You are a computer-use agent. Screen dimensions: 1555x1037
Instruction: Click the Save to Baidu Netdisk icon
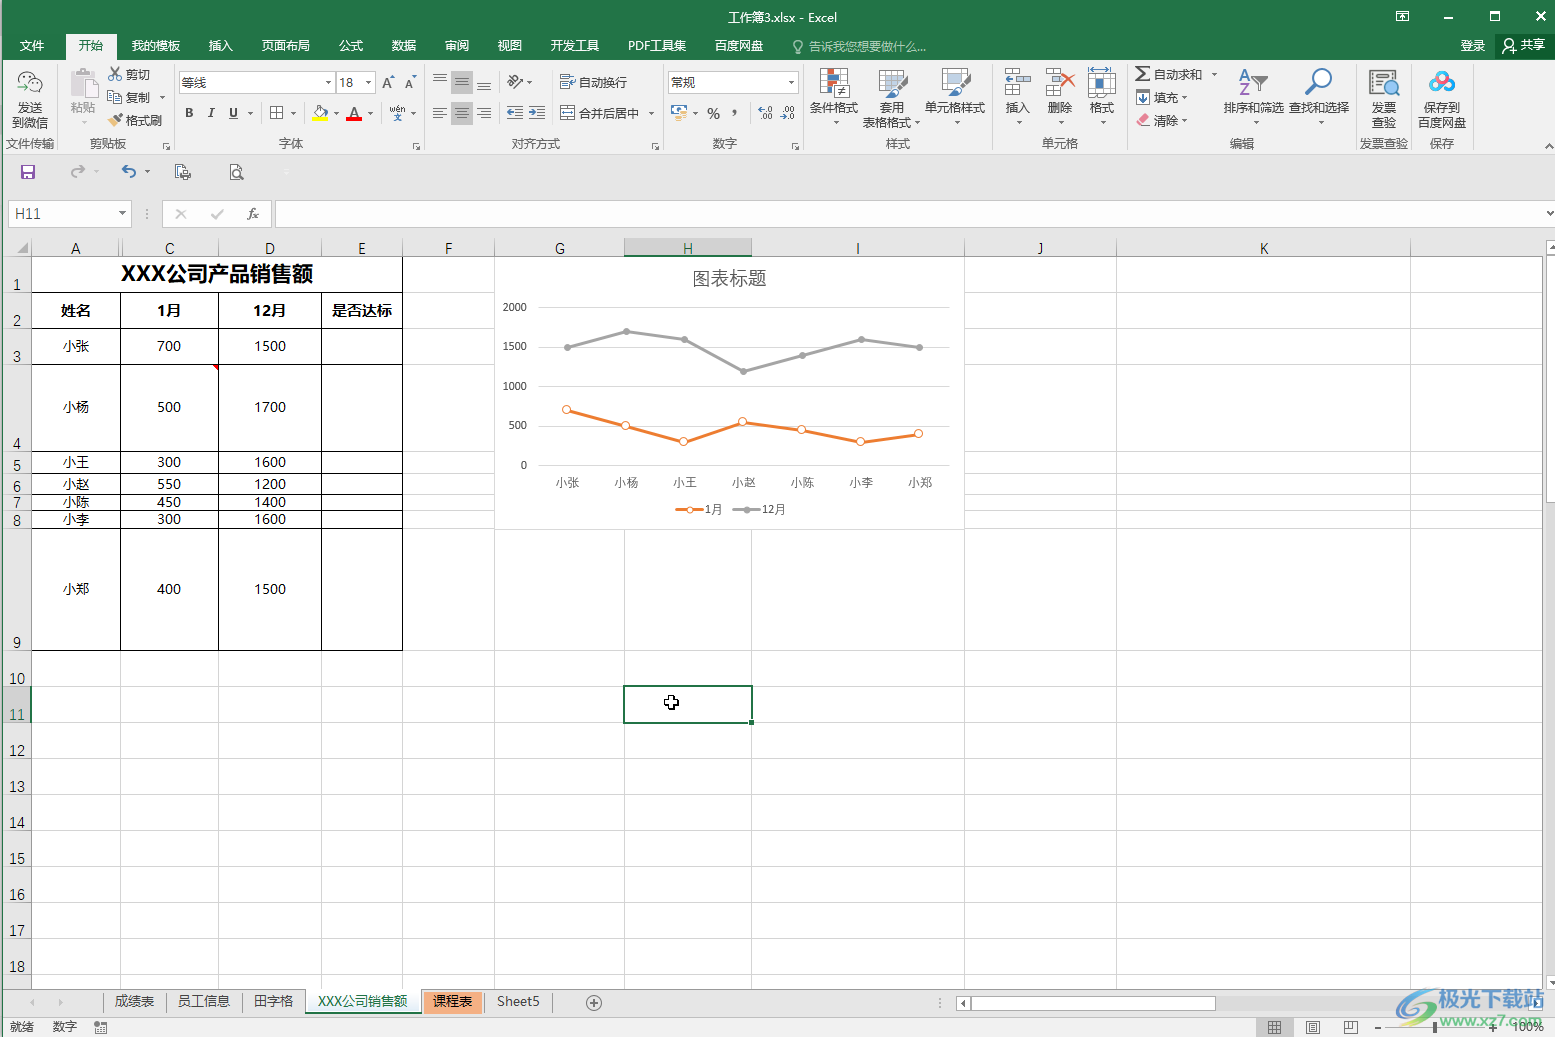click(1441, 84)
